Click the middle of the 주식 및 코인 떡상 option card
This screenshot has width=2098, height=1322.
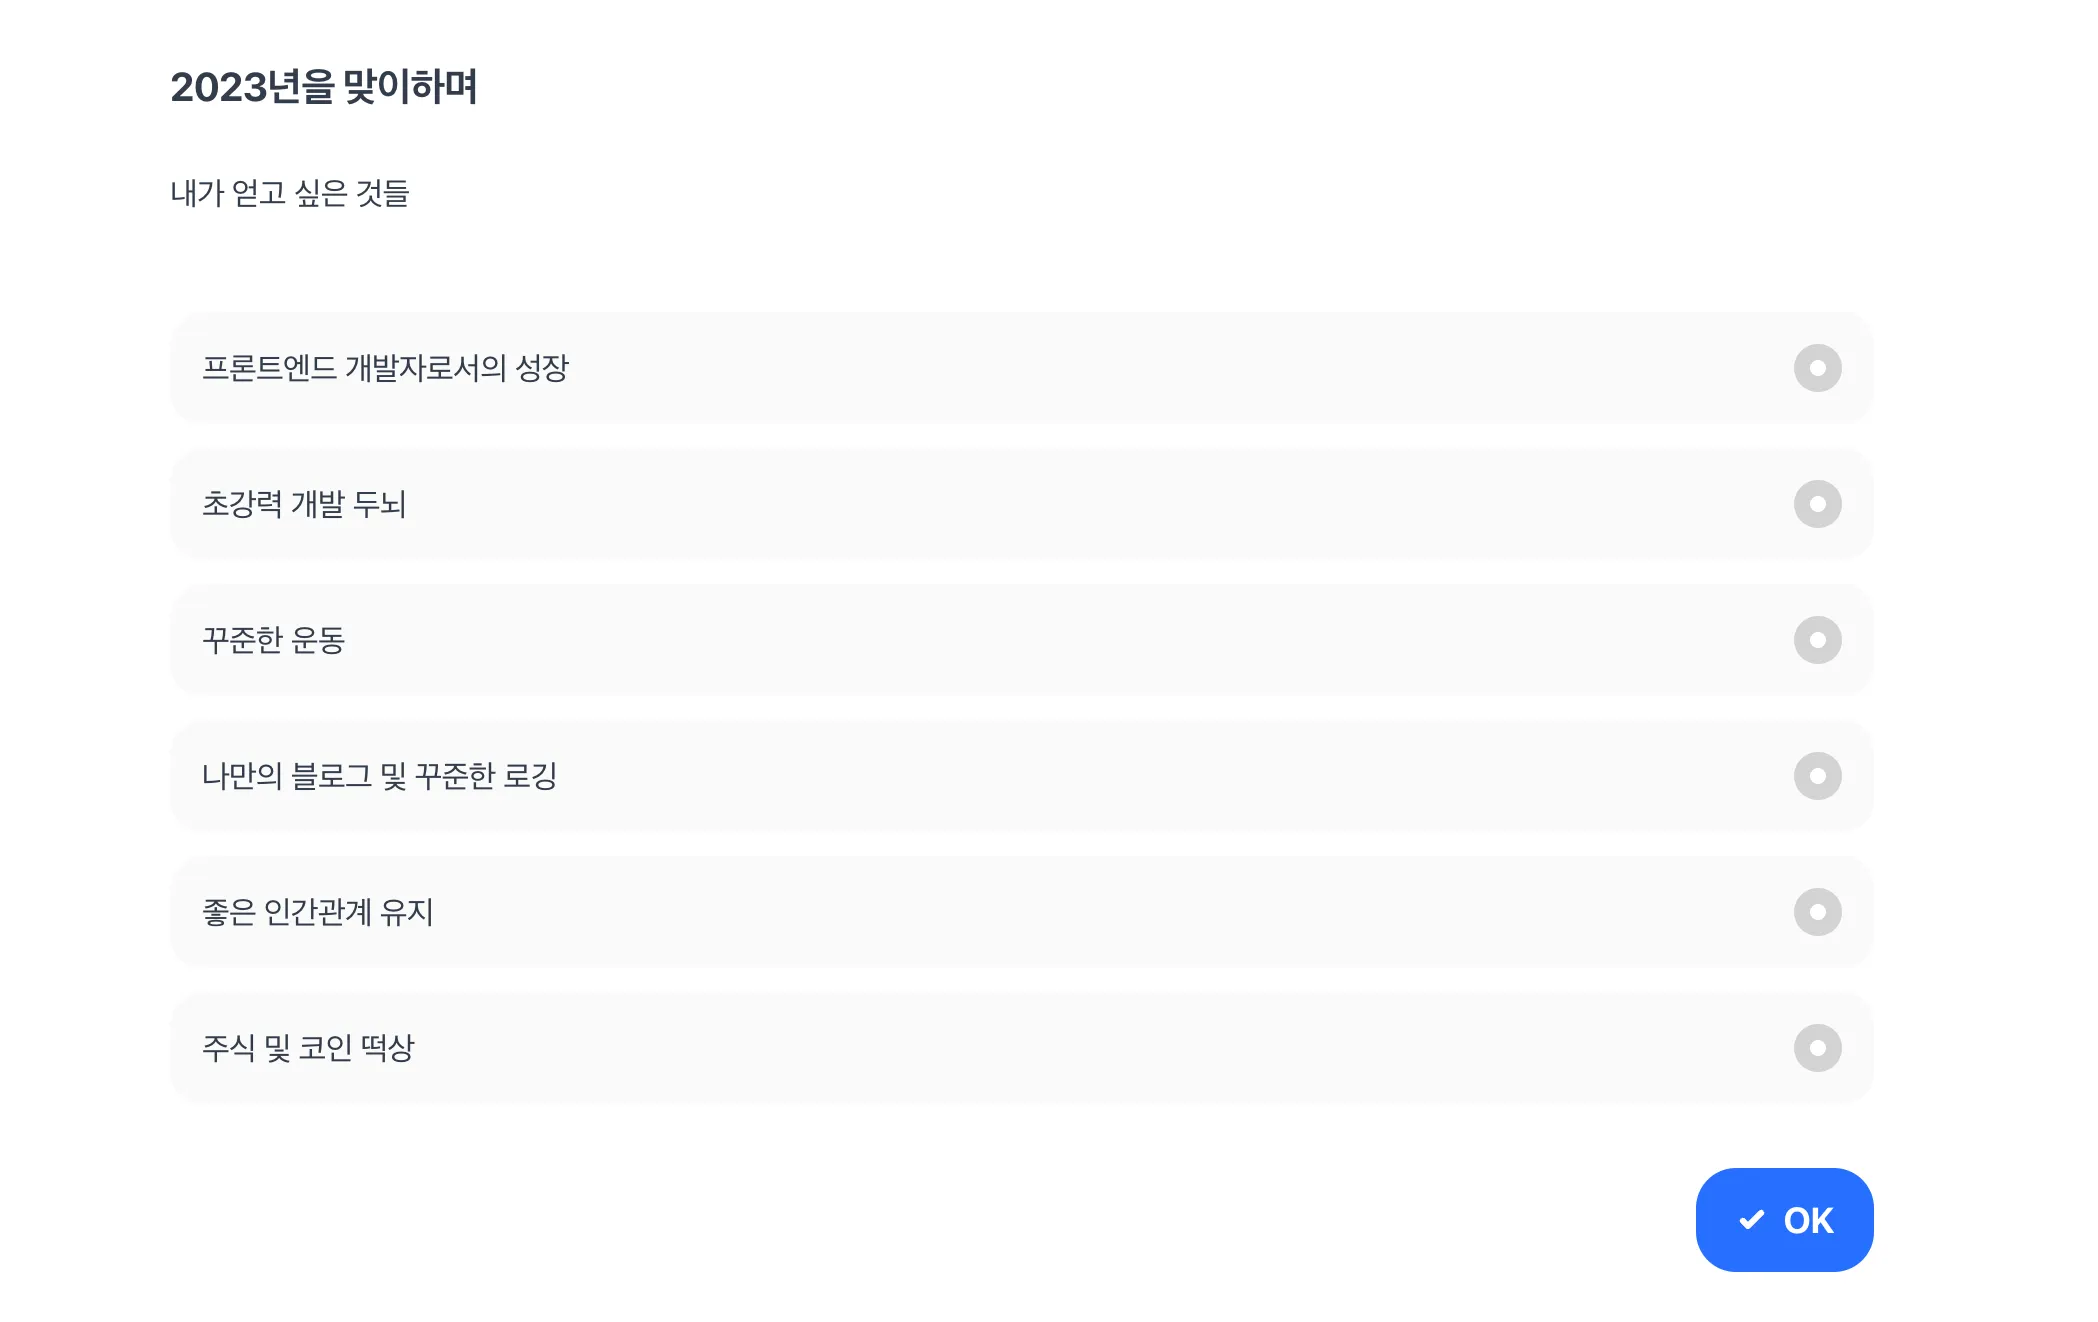pyautogui.click(x=1021, y=1048)
